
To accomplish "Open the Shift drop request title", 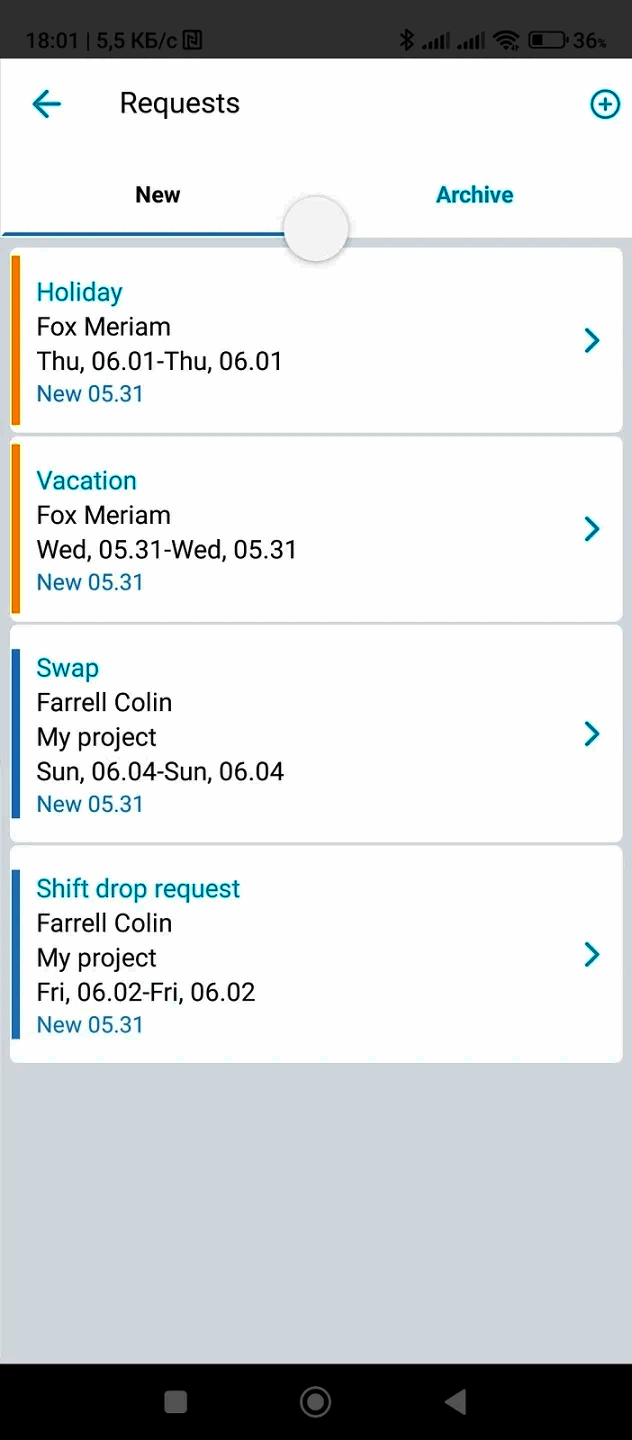I will point(139,889).
